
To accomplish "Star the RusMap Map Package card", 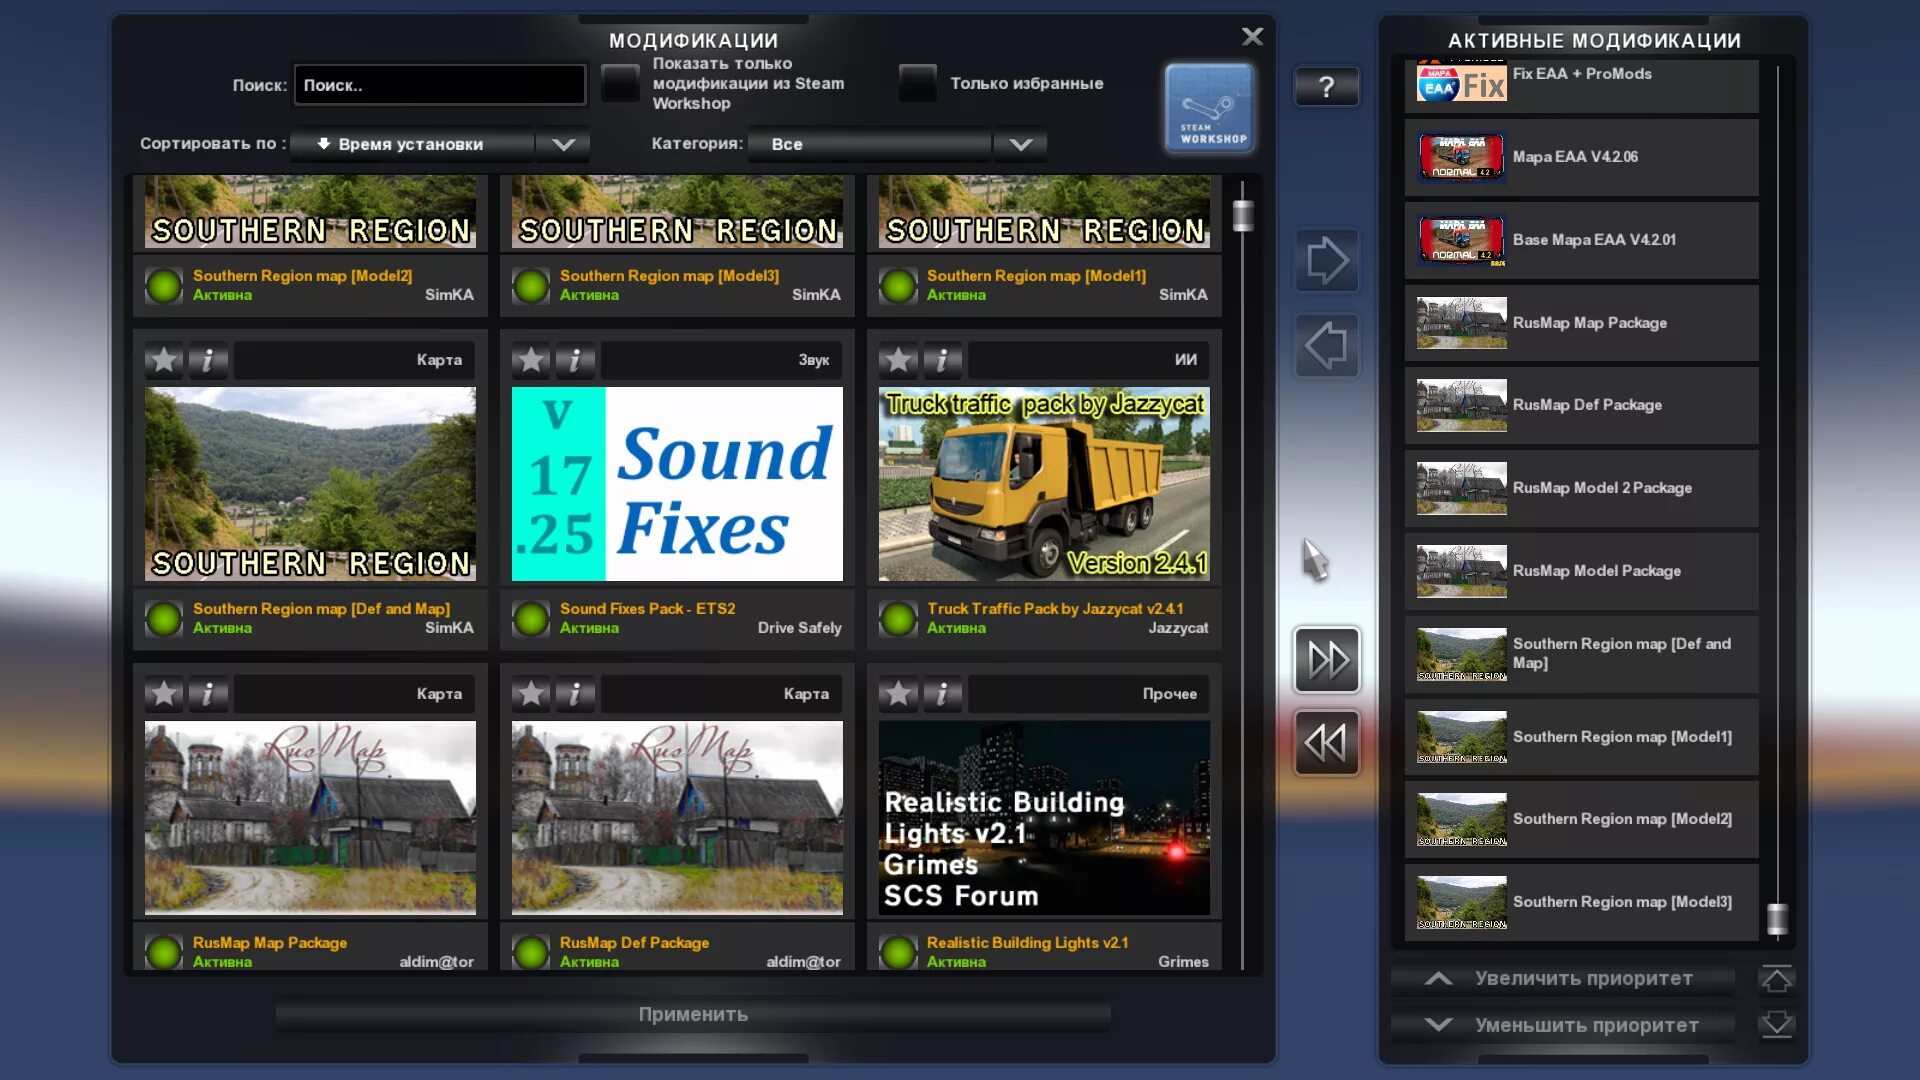I will (x=164, y=694).
